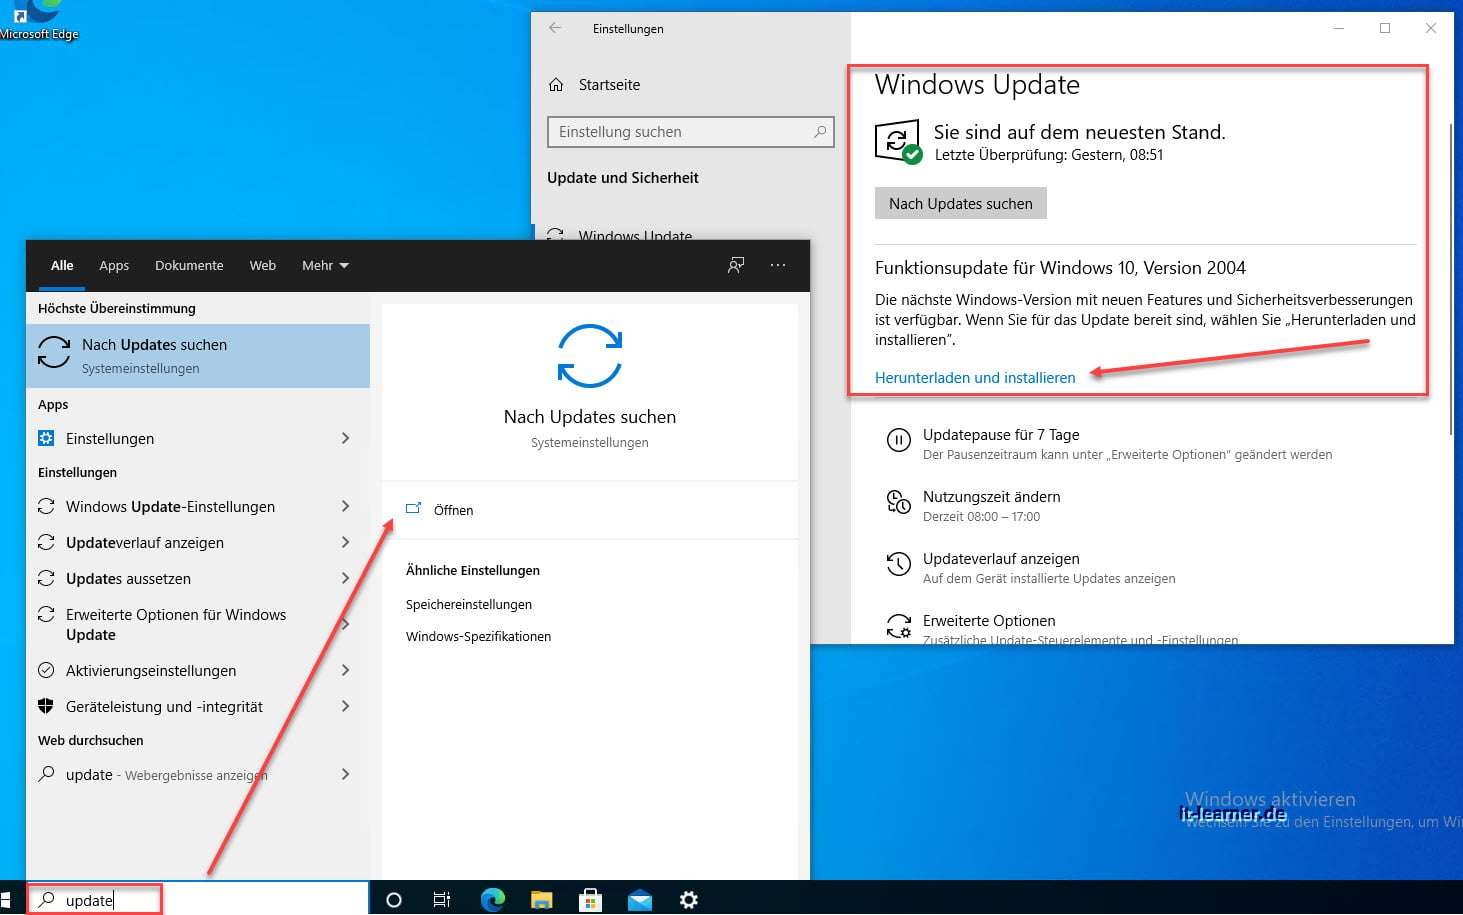This screenshot has width=1463, height=915.
Task: Click the ellipsis options icon in search results
Action: (x=778, y=265)
